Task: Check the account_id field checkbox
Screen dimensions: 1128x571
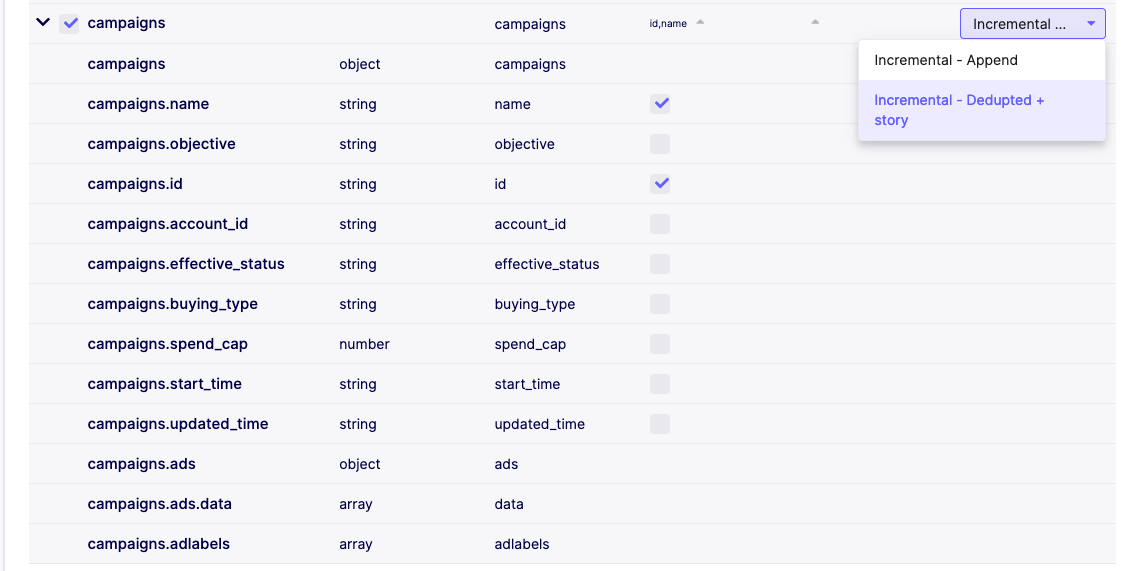Action: (x=660, y=224)
